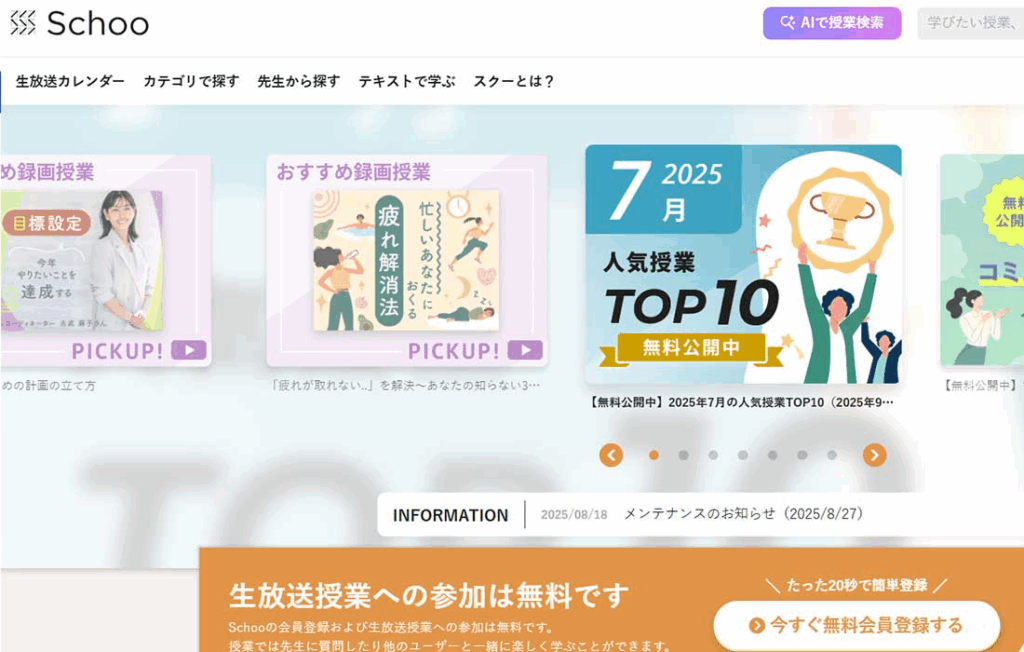
Task: Go to テキストで学ぶ menu item
Action: (x=407, y=81)
